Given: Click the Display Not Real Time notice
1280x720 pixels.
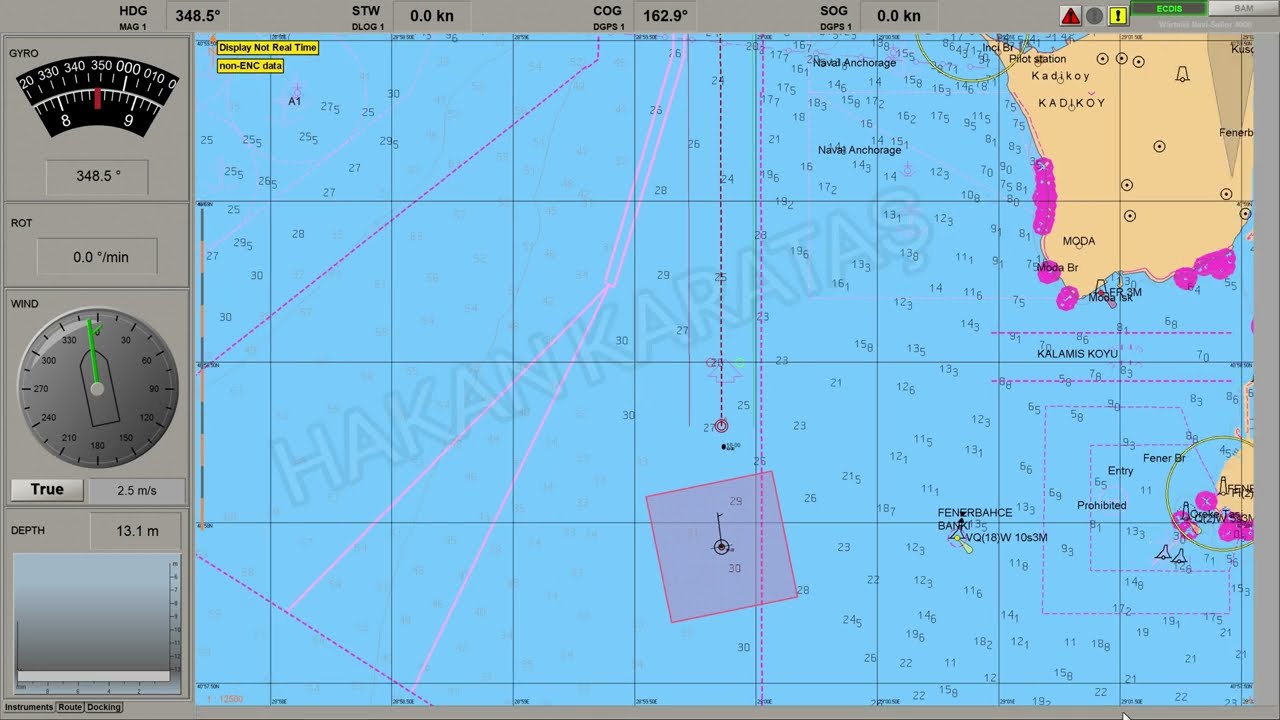Looking at the screenshot, I should tap(268, 47).
